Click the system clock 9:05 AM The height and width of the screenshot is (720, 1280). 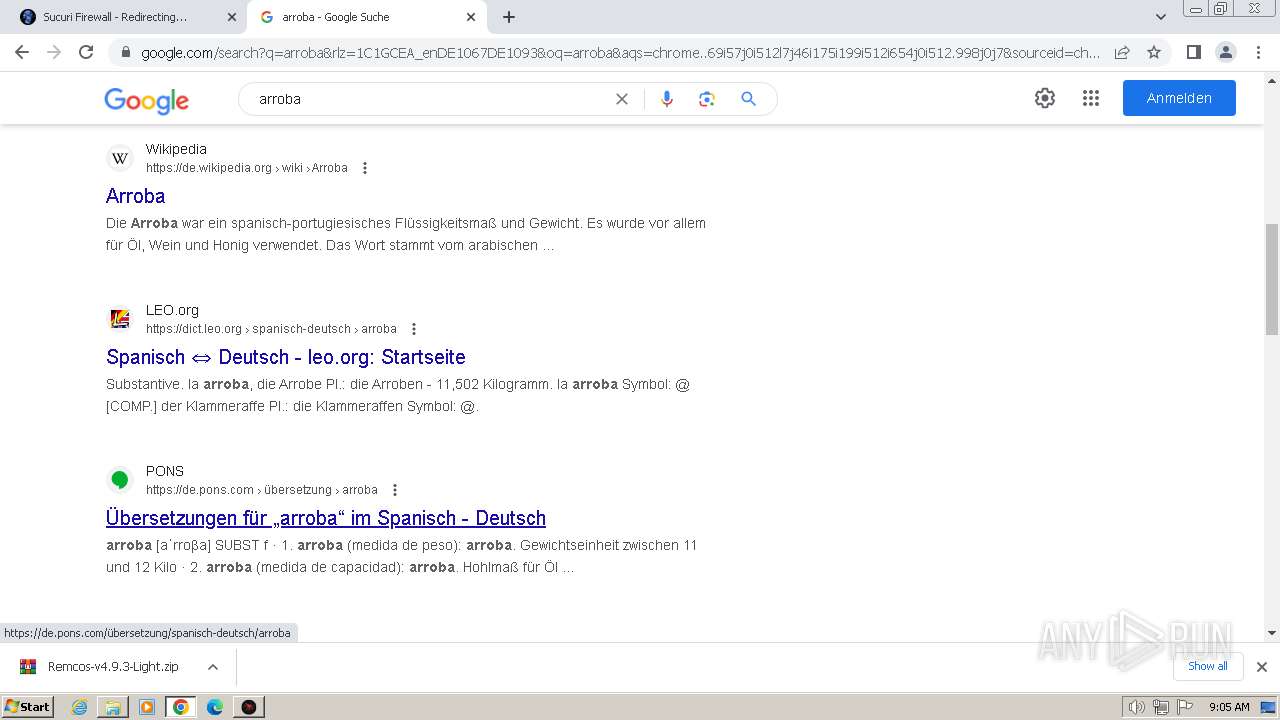tap(1229, 707)
